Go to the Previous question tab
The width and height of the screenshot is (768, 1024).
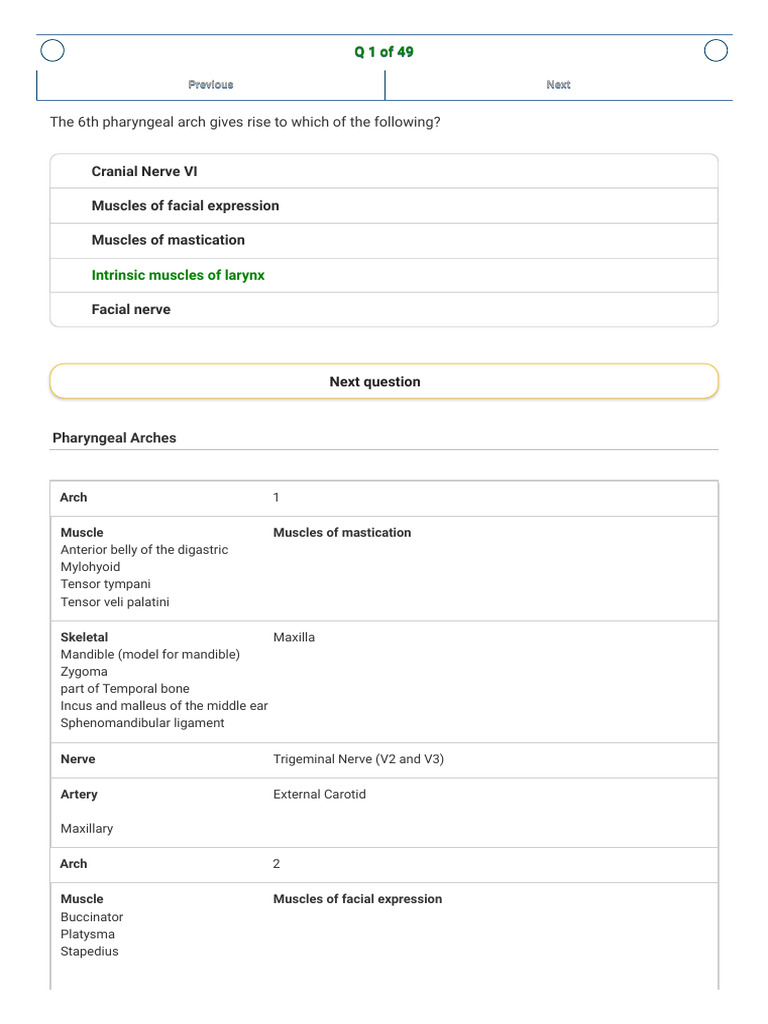point(210,85)
